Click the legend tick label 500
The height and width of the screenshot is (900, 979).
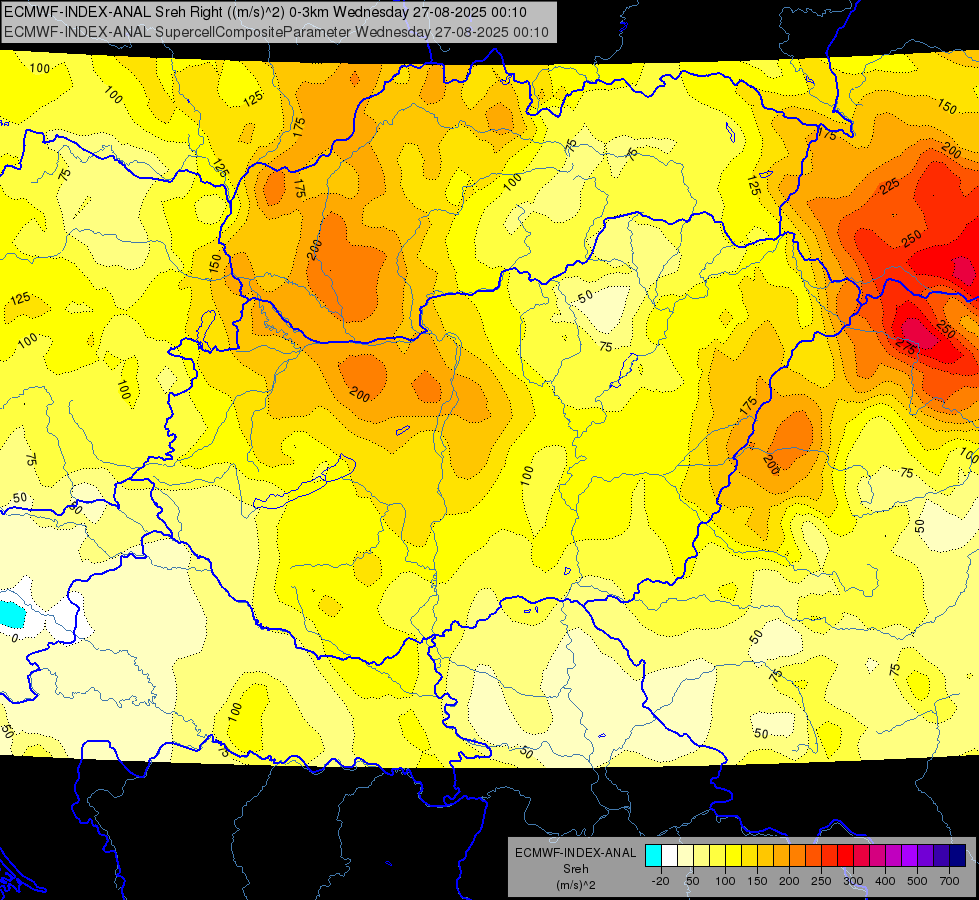click(x=917, y=881)
